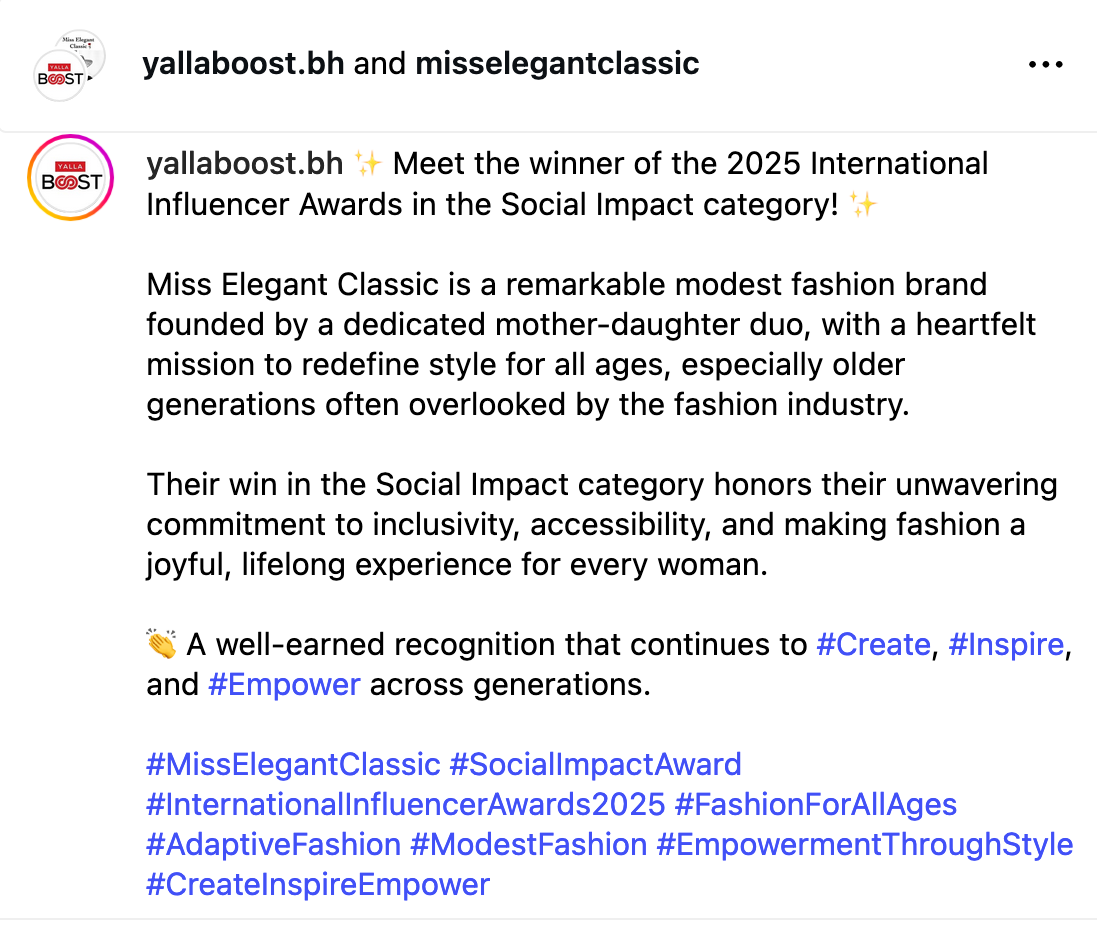Open yallaboost.bh profile from the header
1097x925 pixels.
coord(243,64)
